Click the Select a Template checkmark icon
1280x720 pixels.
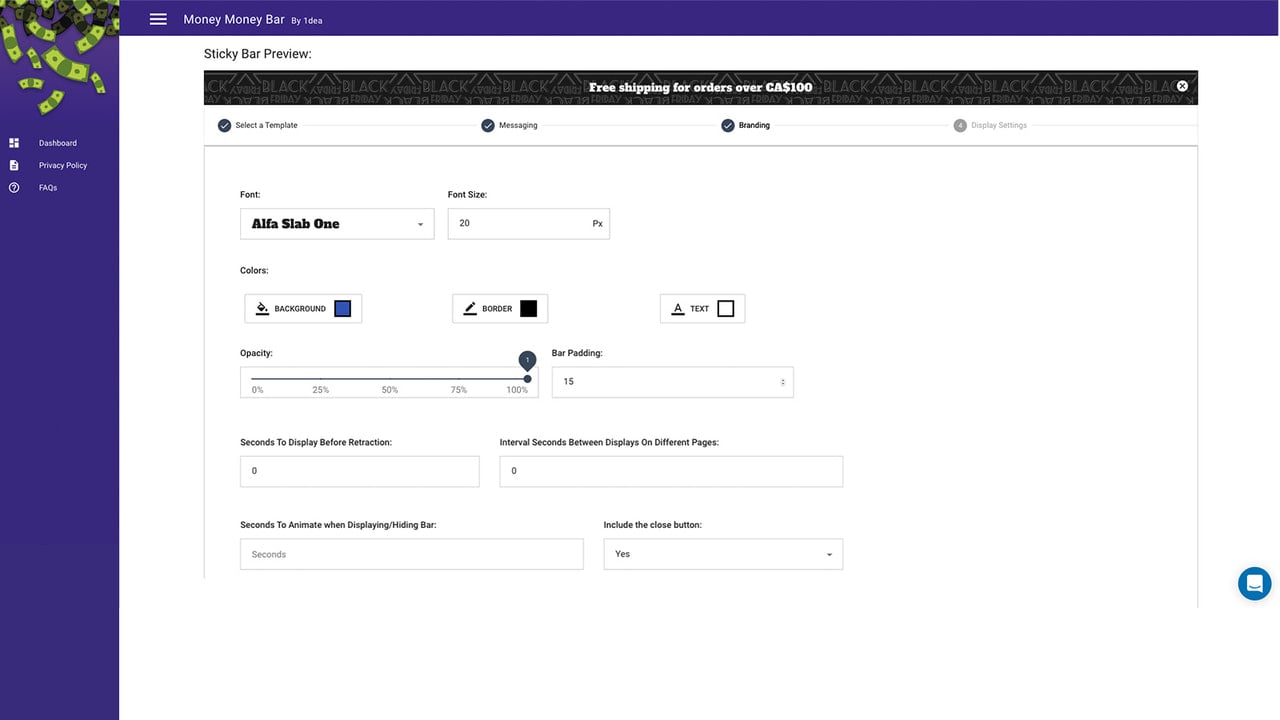224,126
